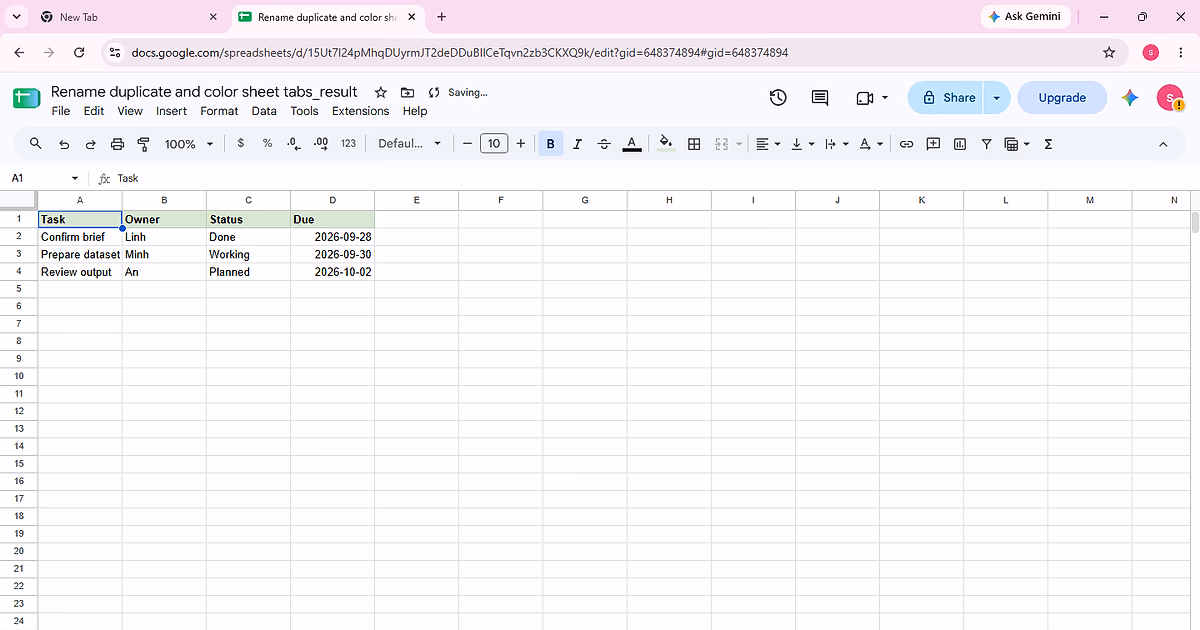Open the fill color picker
This screenshot has height=630, width=1200.
(x=667, y=144)
